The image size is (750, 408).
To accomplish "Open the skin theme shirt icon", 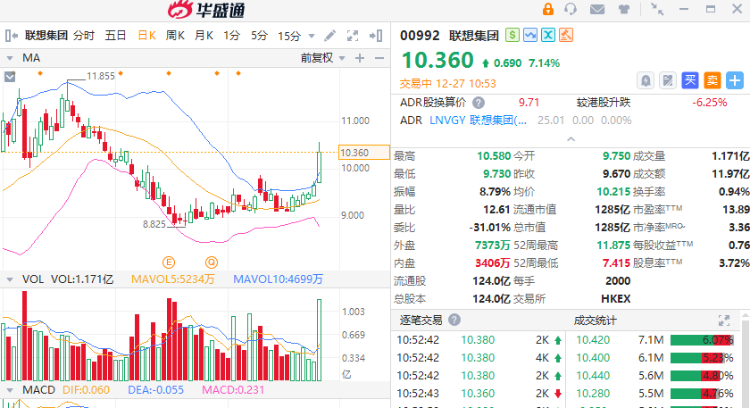I will 624,9.
